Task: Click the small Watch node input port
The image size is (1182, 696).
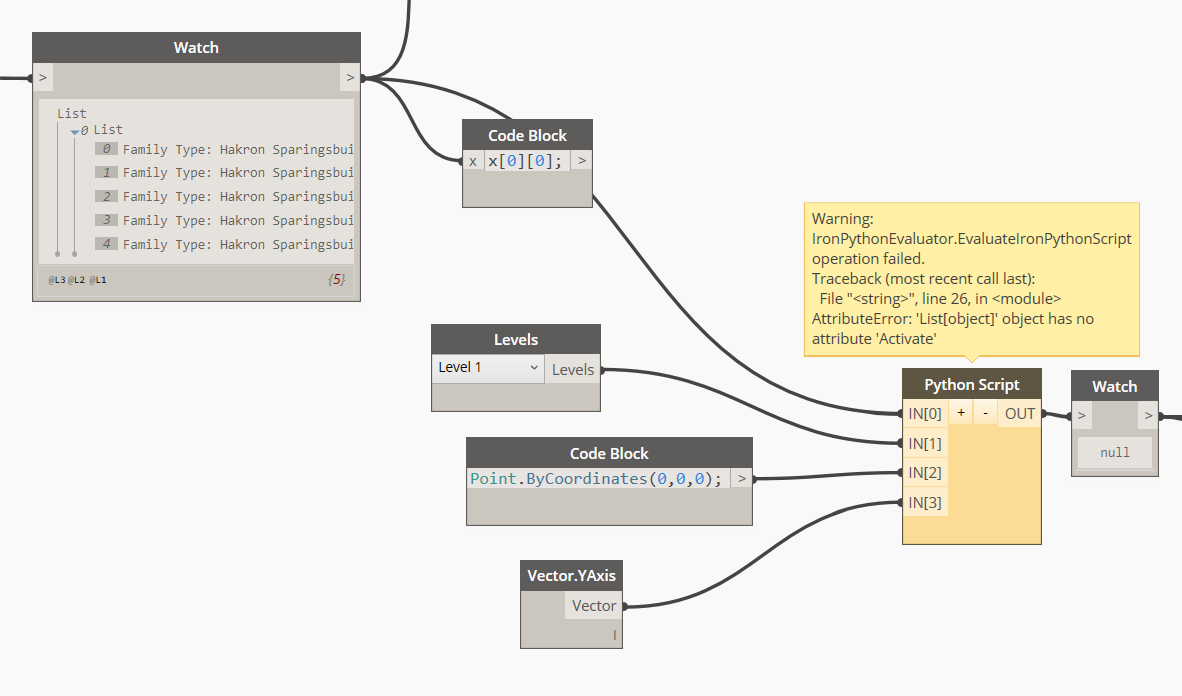Action: (1082, 415)
